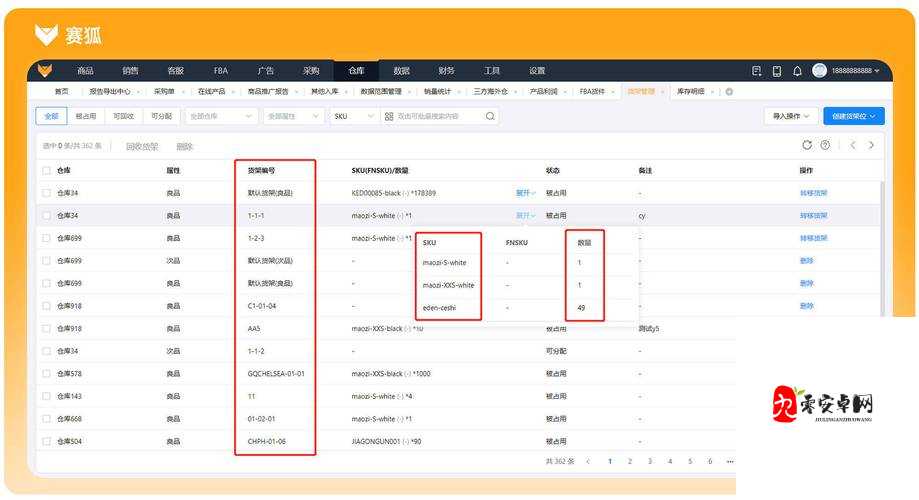Screen dimensions: 919x500
Task: Click the 可分配 status cell in the 1-1-2 row
Action: point(556,351)
